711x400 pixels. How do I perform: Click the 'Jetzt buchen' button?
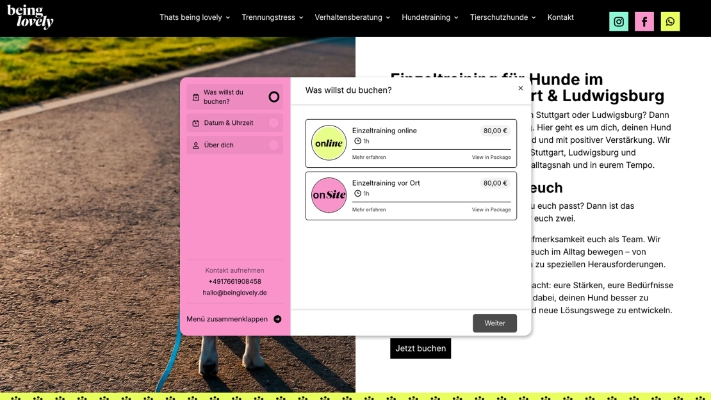[x=420, y=348]
